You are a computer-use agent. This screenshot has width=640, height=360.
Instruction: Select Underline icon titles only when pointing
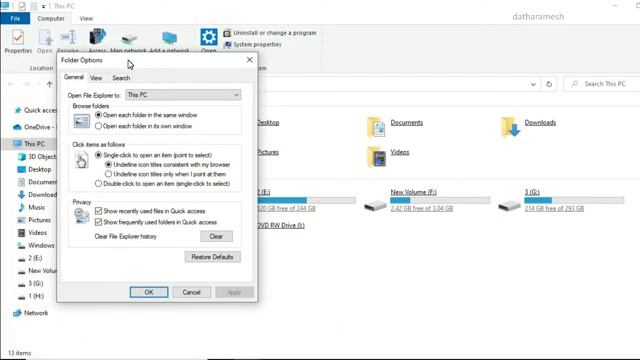tap(108, 174)
